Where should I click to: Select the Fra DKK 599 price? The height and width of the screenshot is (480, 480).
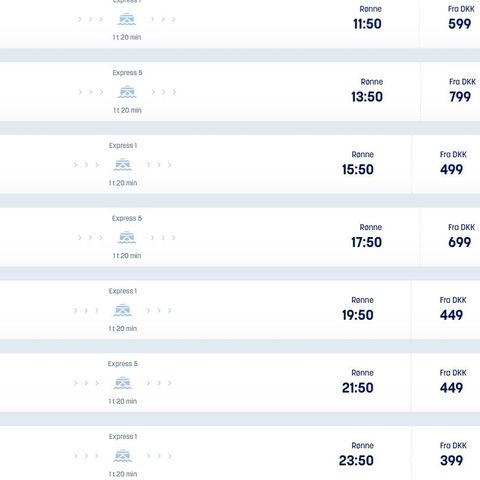click(460, 18)
